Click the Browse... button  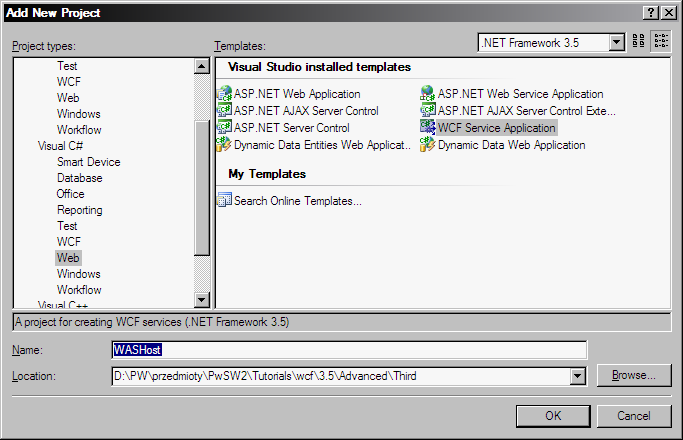click(x=634, y=375)
